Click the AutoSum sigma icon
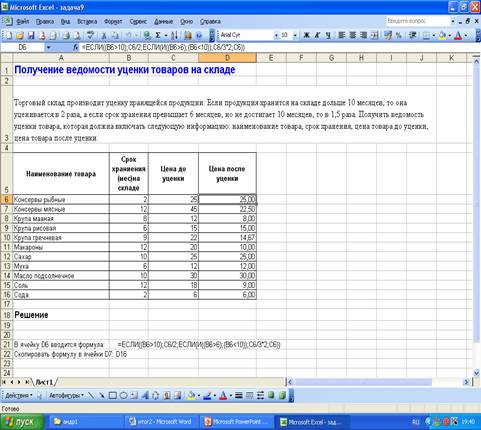481x430 pixels. (158, 35)
